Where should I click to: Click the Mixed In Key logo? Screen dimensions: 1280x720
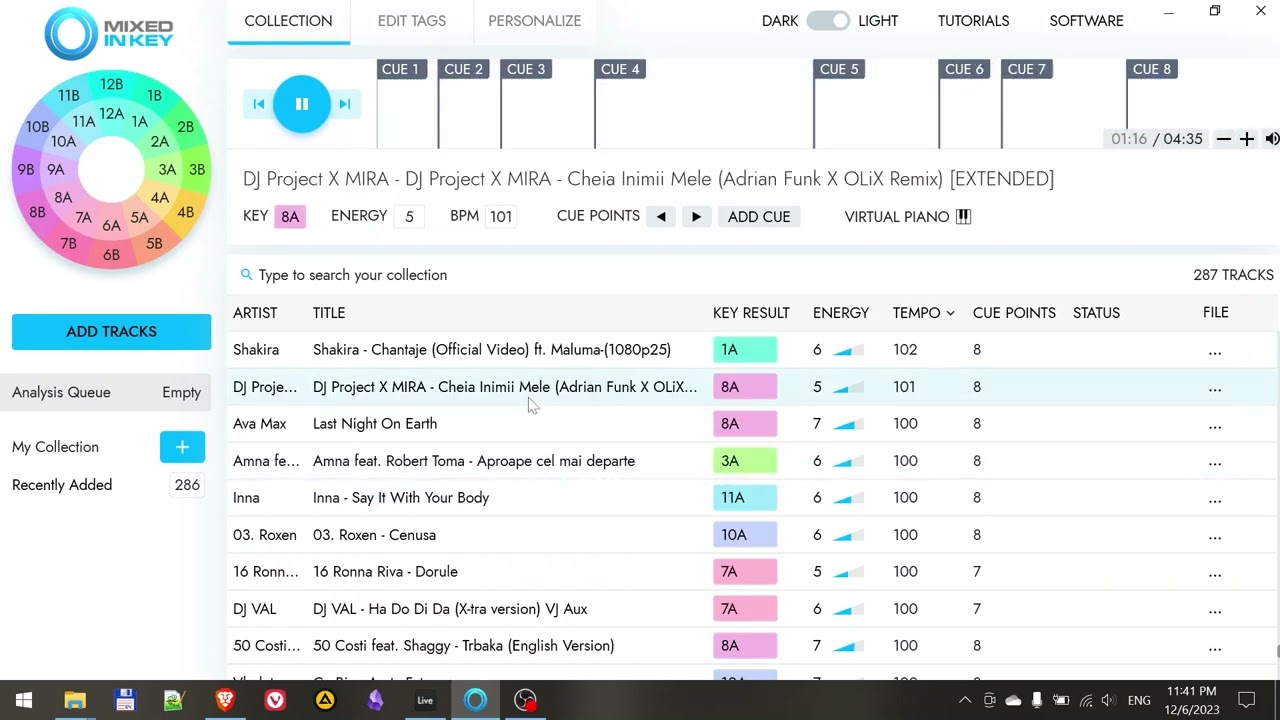pyautogui.click(x=109, y=32)
